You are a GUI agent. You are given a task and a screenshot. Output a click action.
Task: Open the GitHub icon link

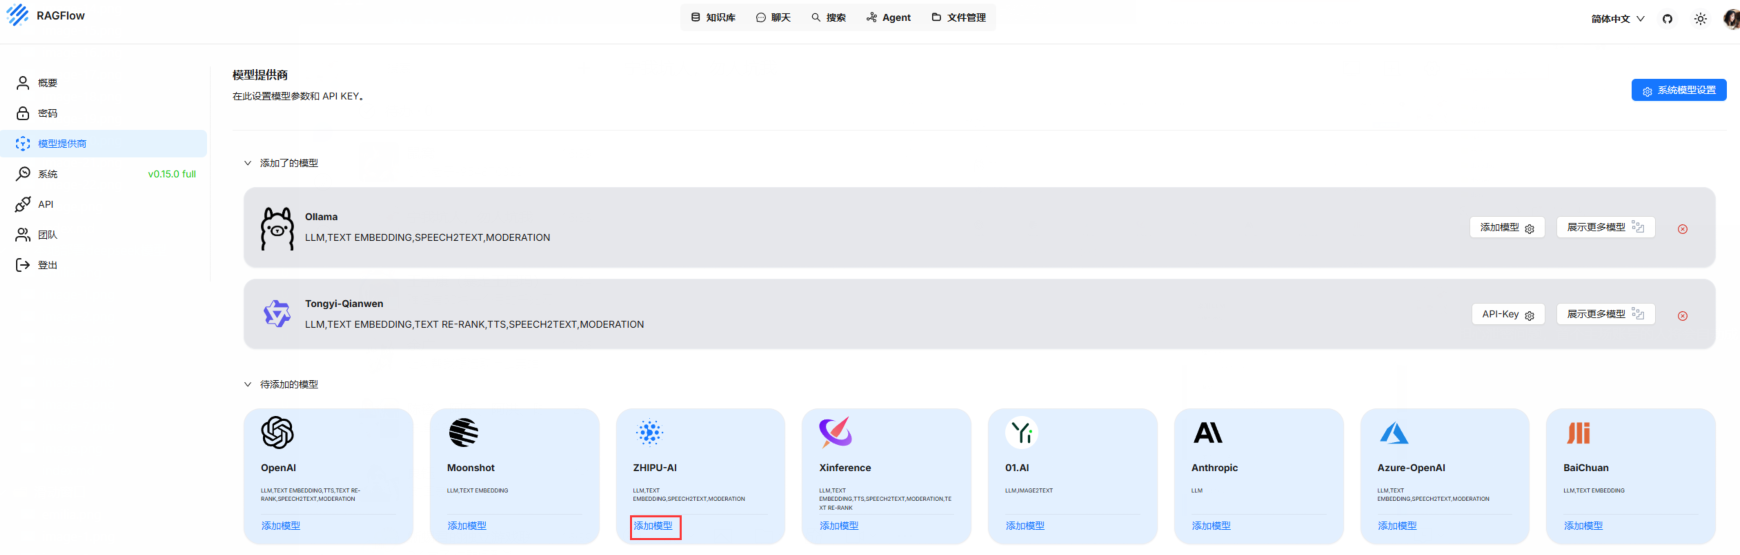coord(1667,19)
